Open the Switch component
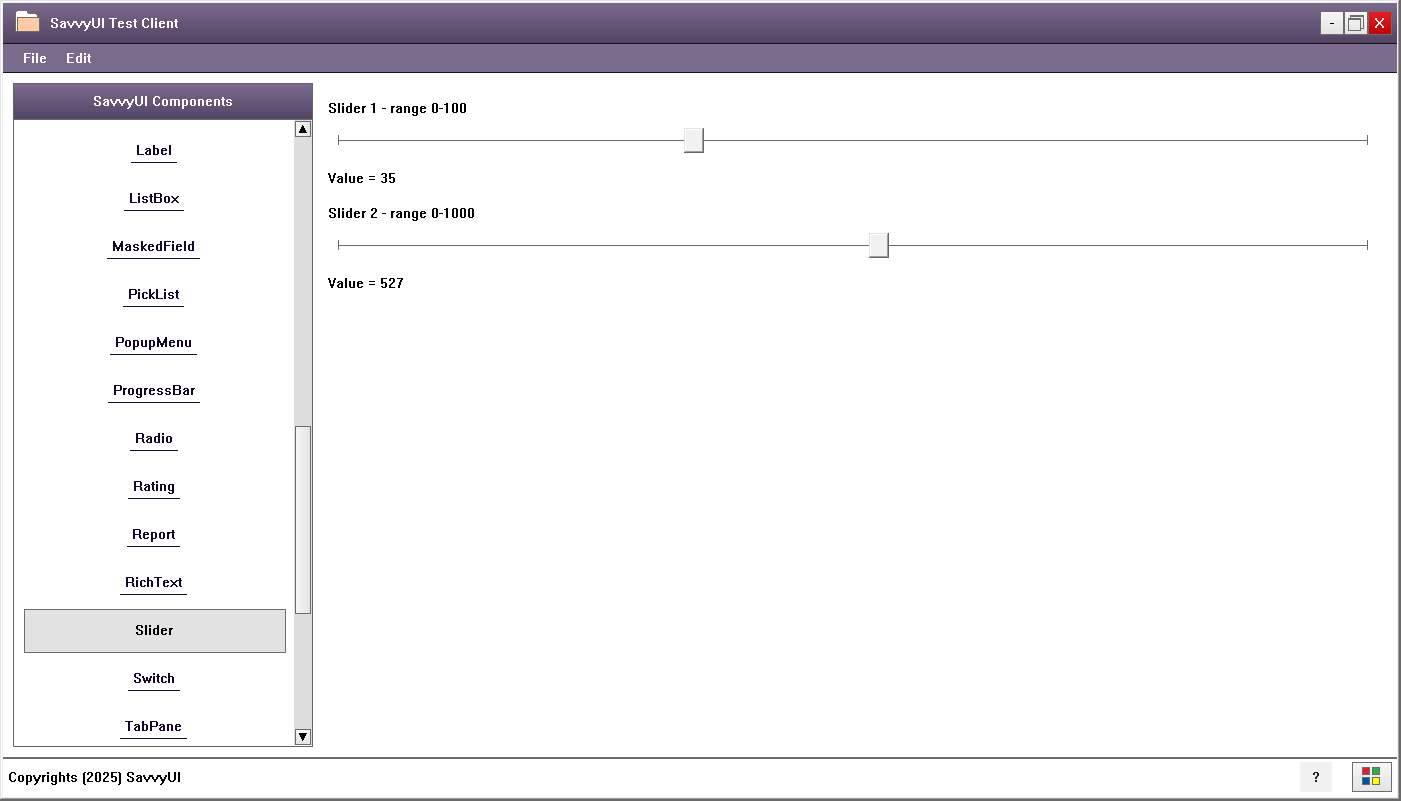Image resolution: width=1401 pixels, height=801 pixels. click(153, 678)
